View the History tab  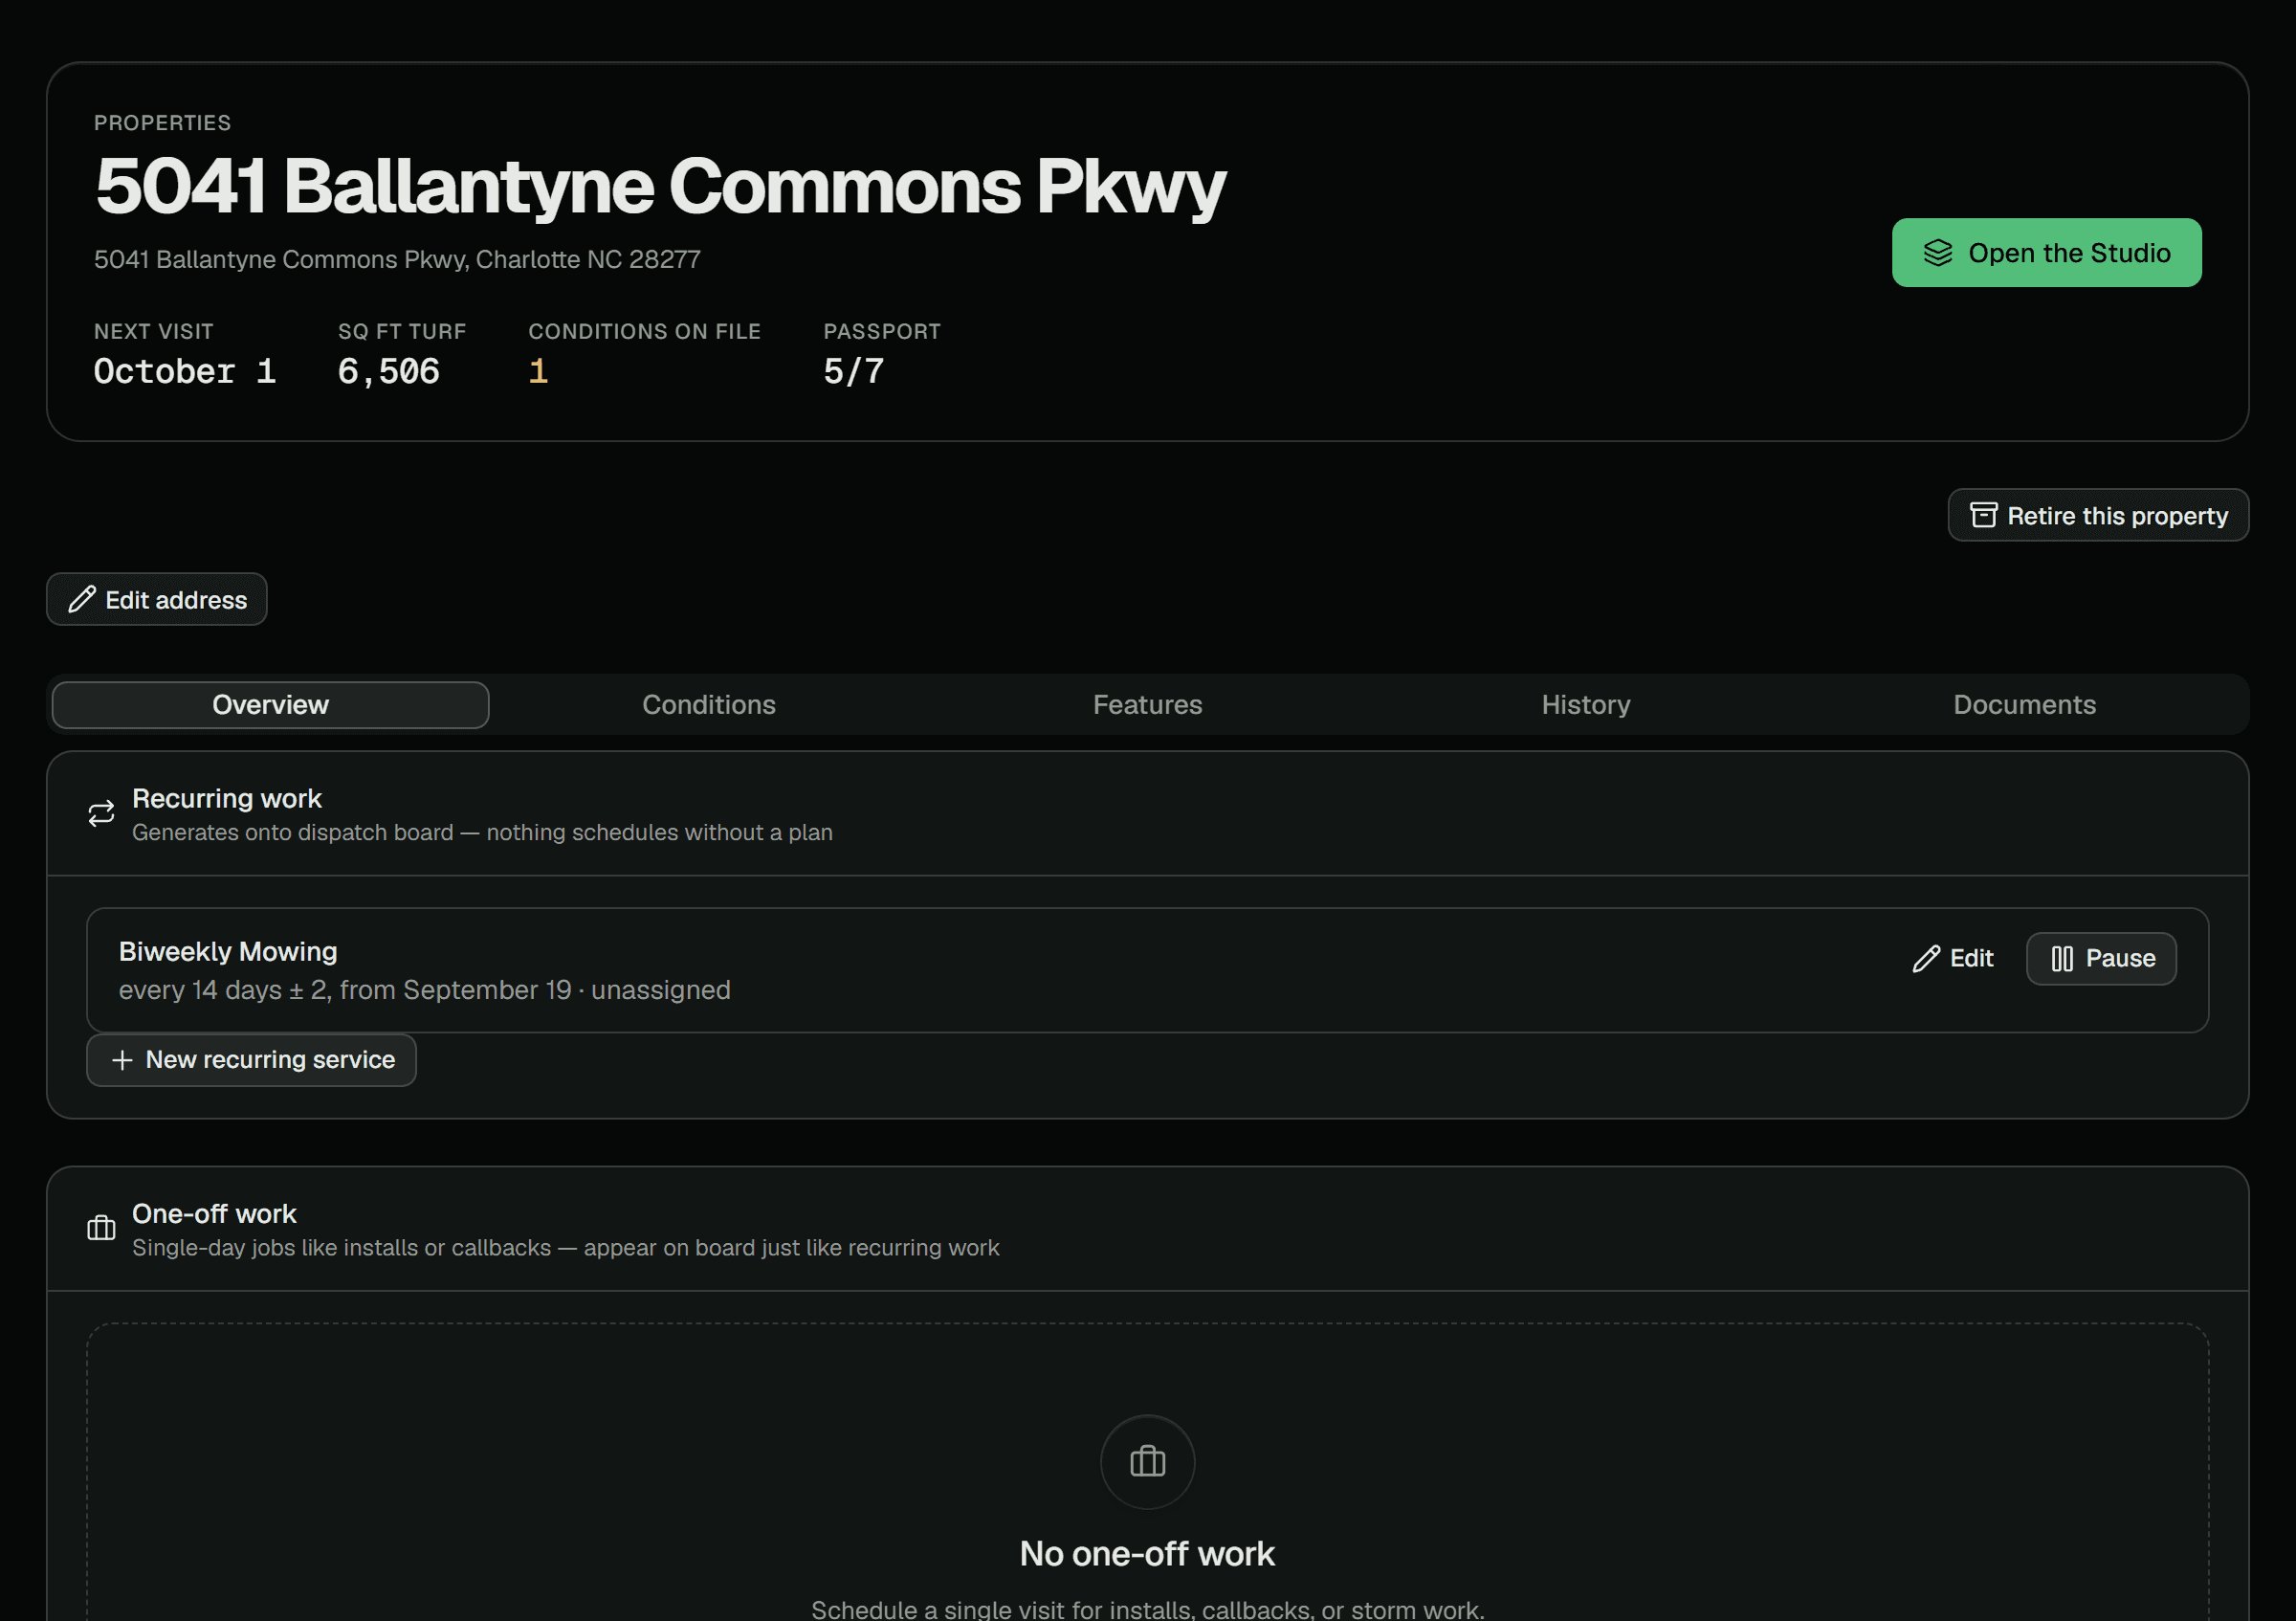[x=1586, y=705]
